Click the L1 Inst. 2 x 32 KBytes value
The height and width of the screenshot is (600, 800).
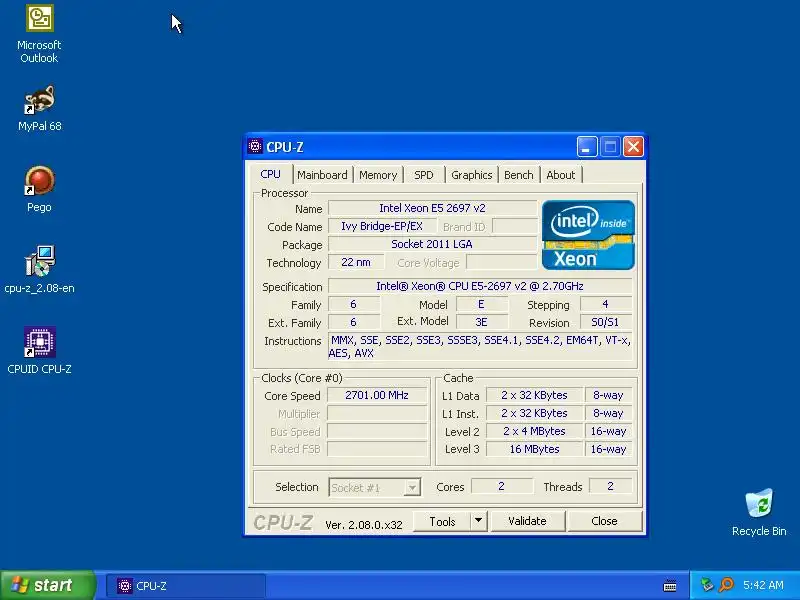click(534, 413)
